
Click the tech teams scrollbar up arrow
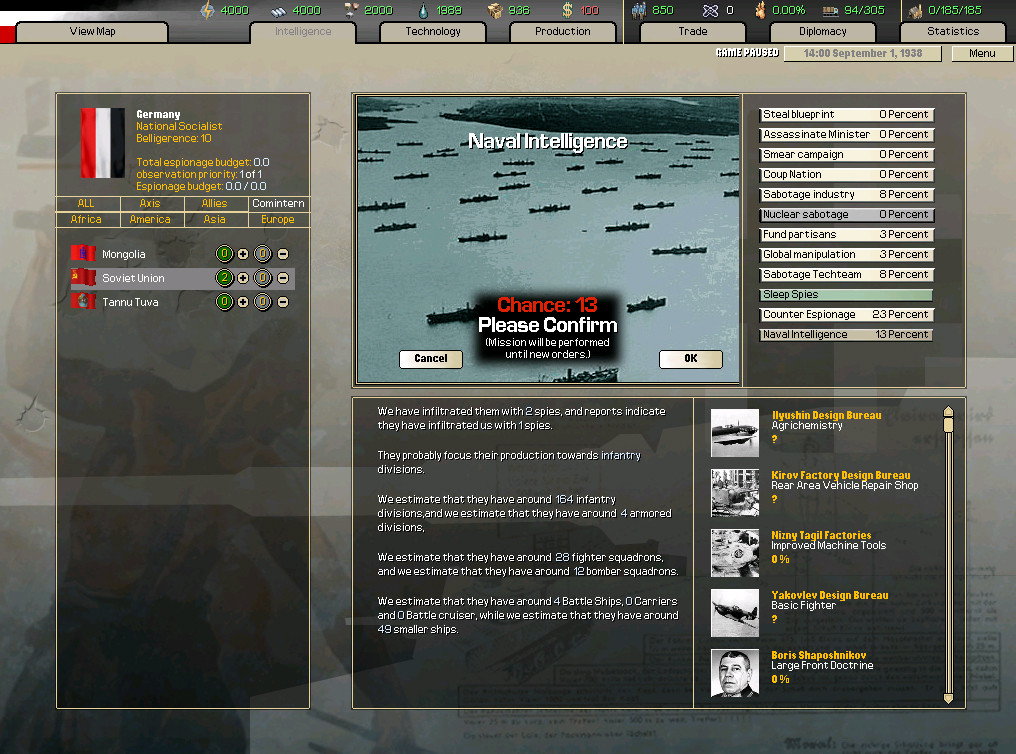click(x=949, y=412)
